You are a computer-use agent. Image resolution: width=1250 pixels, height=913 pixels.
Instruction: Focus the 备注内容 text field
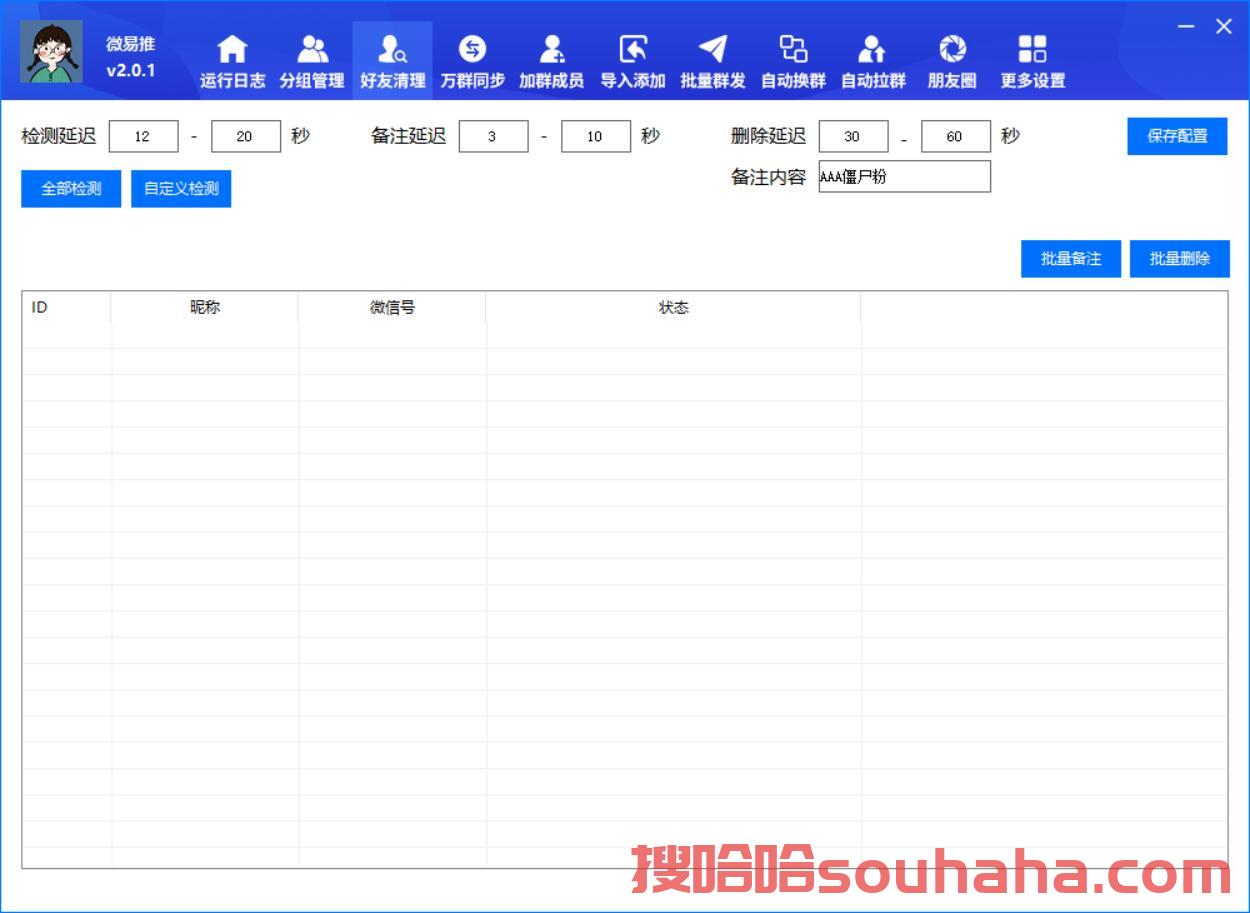pos(904,177)
